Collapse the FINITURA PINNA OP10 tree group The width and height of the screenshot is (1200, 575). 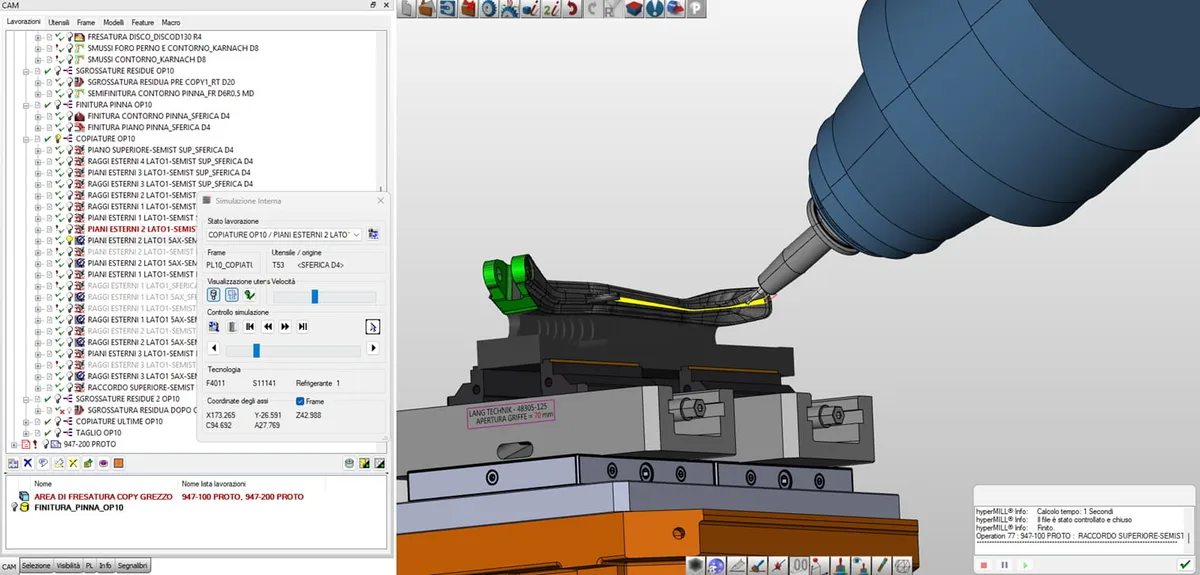[x=26, y=105]
